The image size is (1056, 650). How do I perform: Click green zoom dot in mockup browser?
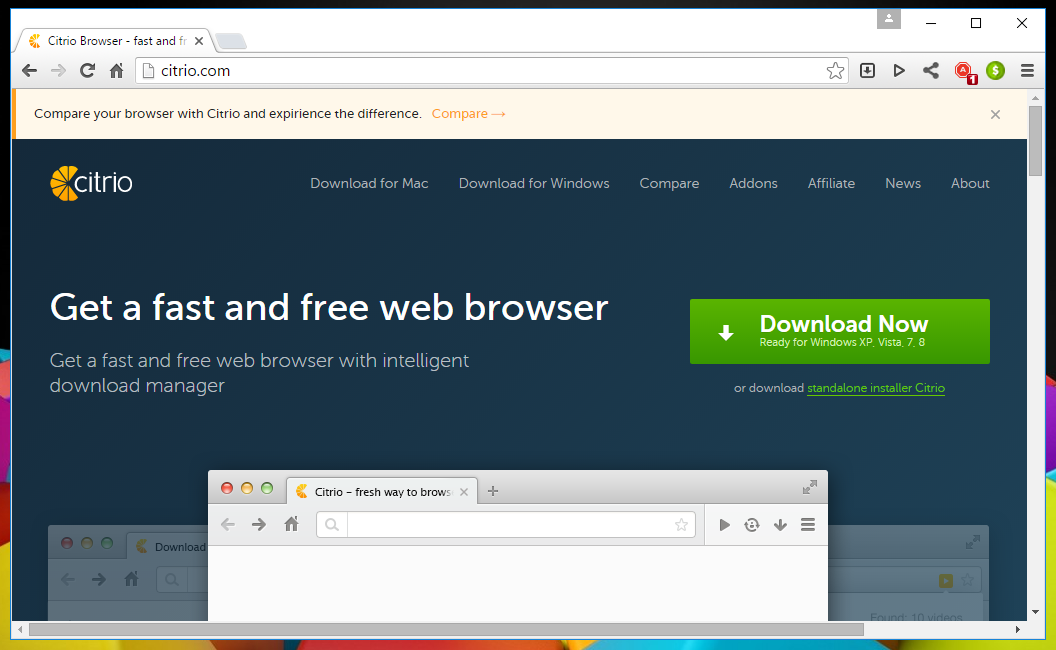tap(267, 488)
